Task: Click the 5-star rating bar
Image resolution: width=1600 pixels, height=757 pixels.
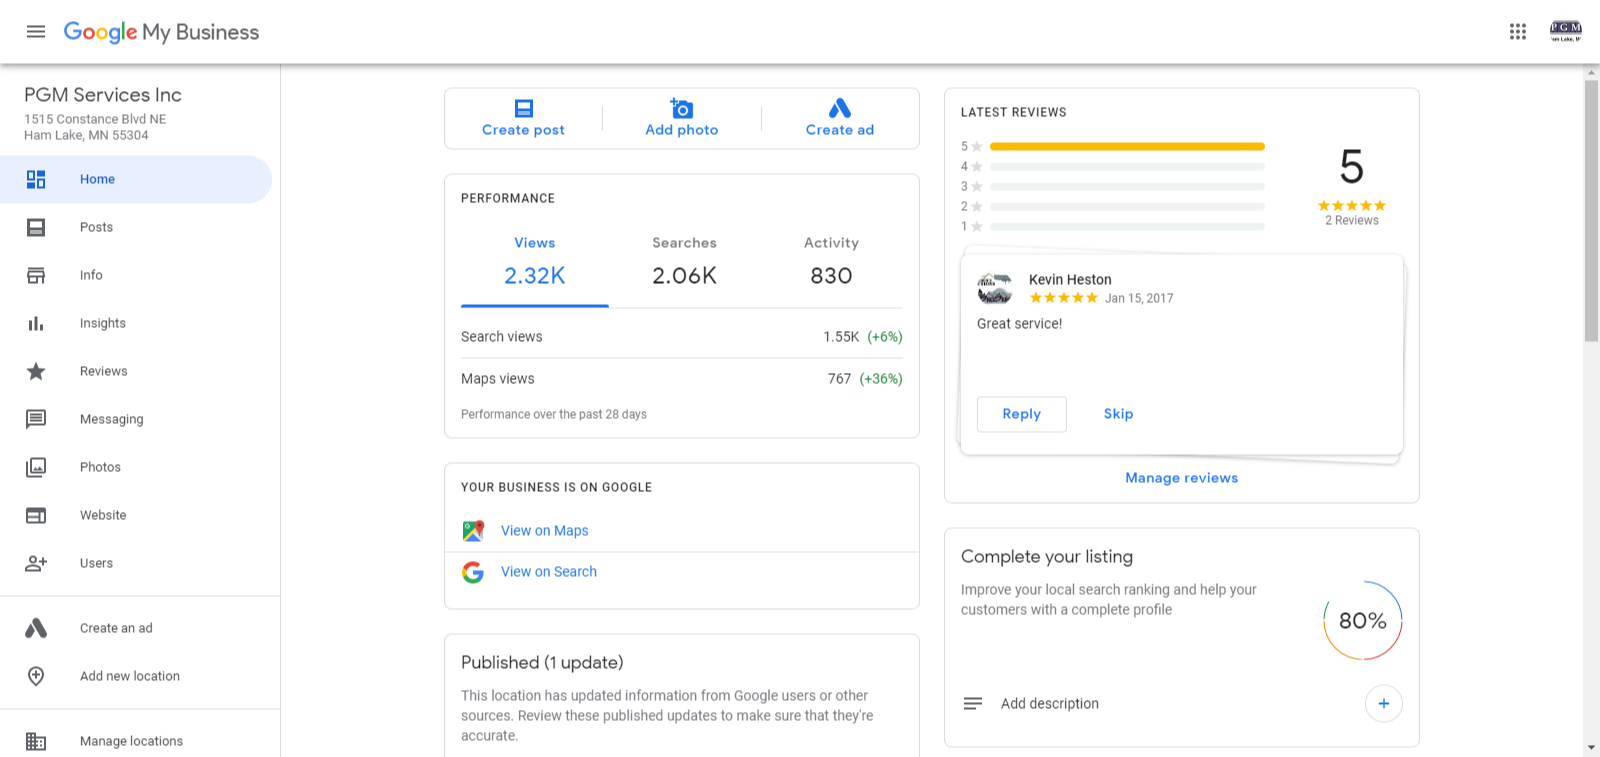Action: (1127, 146)
